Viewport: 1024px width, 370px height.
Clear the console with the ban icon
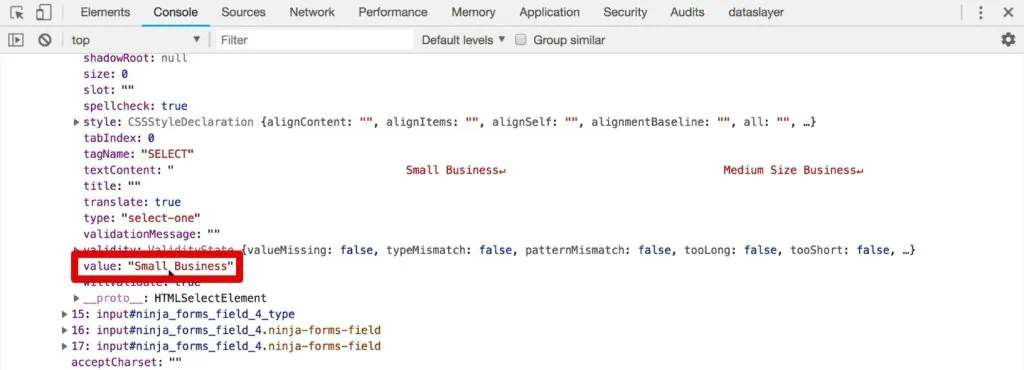click(44, 40)
